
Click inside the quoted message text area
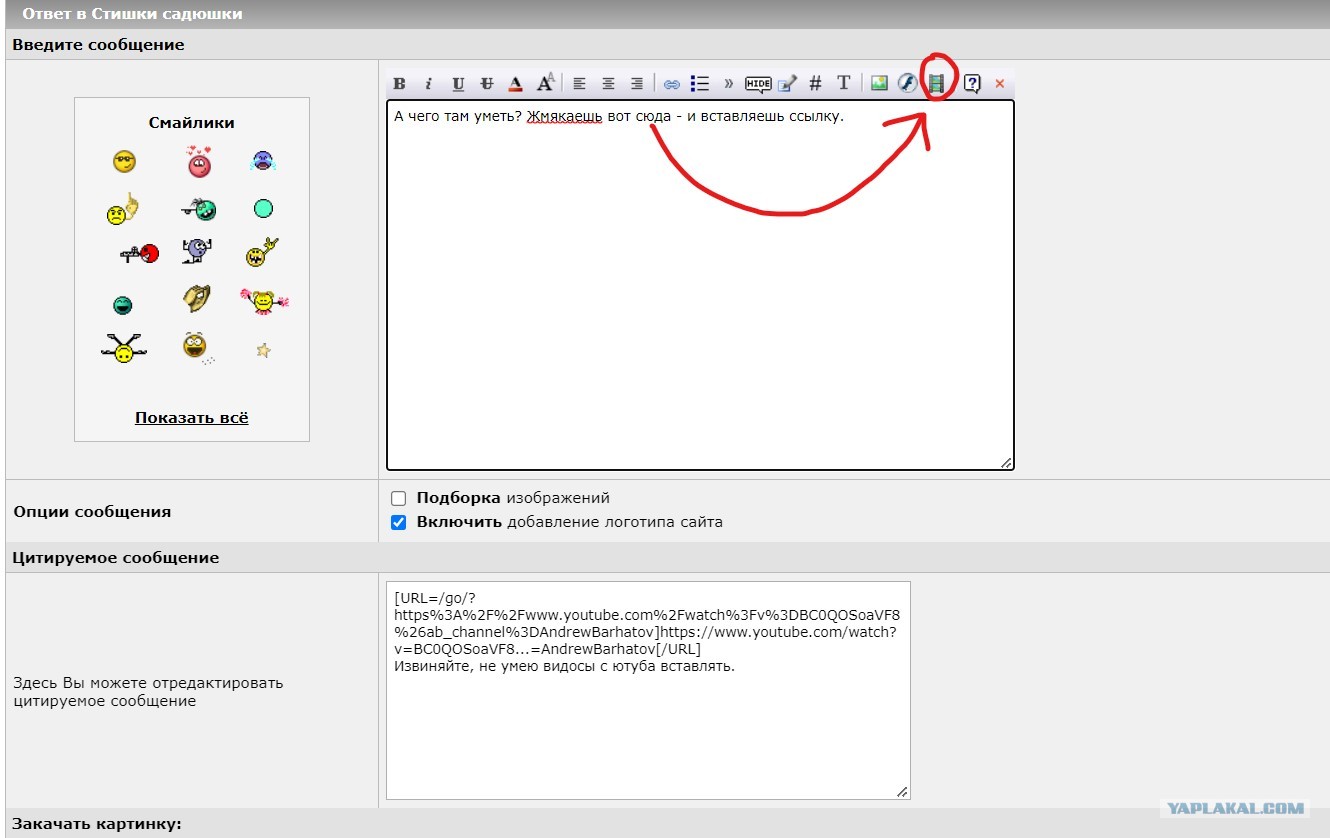coord(648,690)
